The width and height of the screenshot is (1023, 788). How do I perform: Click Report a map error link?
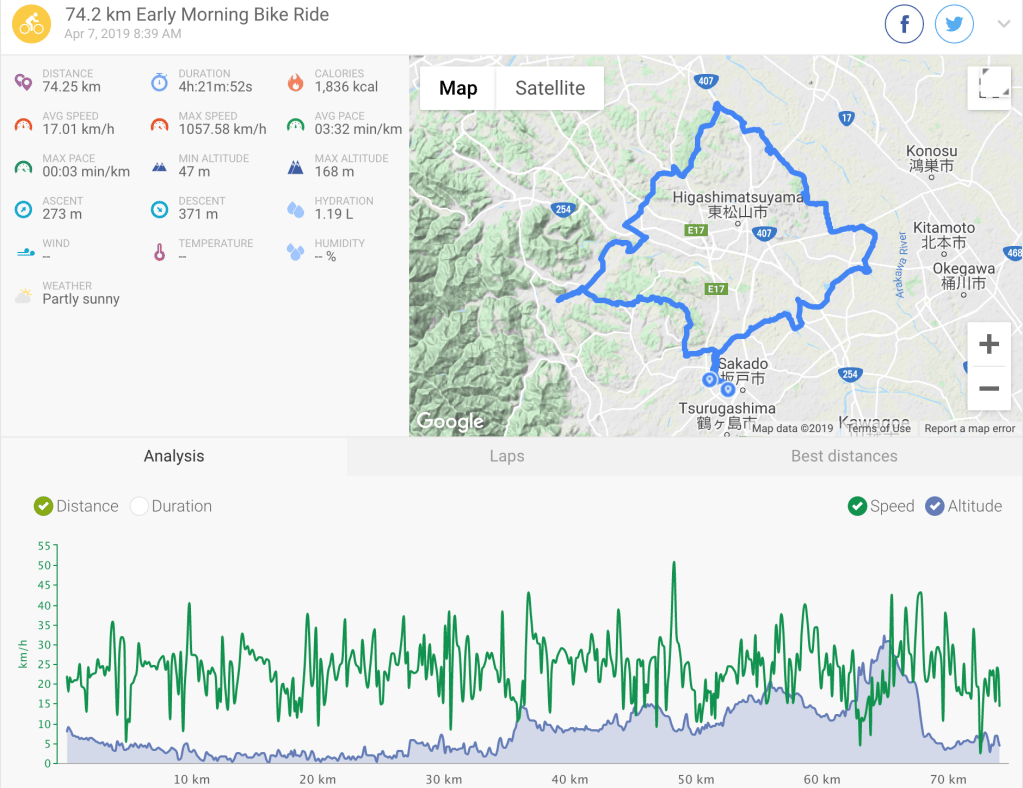click(x=970, y=429)
